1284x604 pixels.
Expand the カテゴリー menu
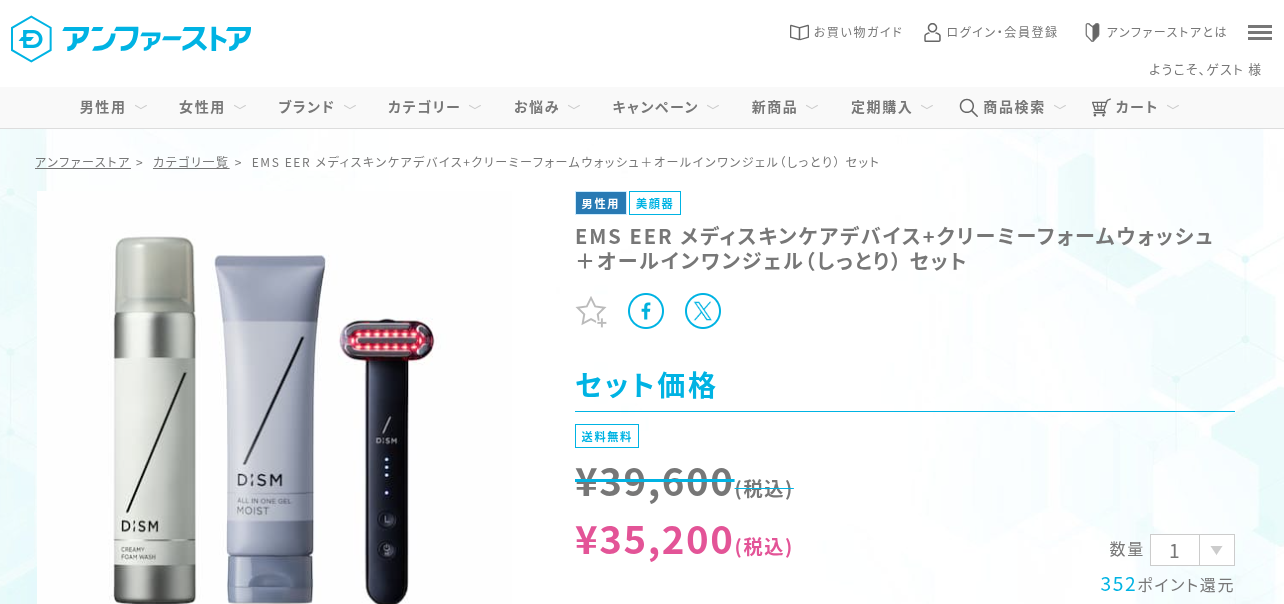(434, 107)
